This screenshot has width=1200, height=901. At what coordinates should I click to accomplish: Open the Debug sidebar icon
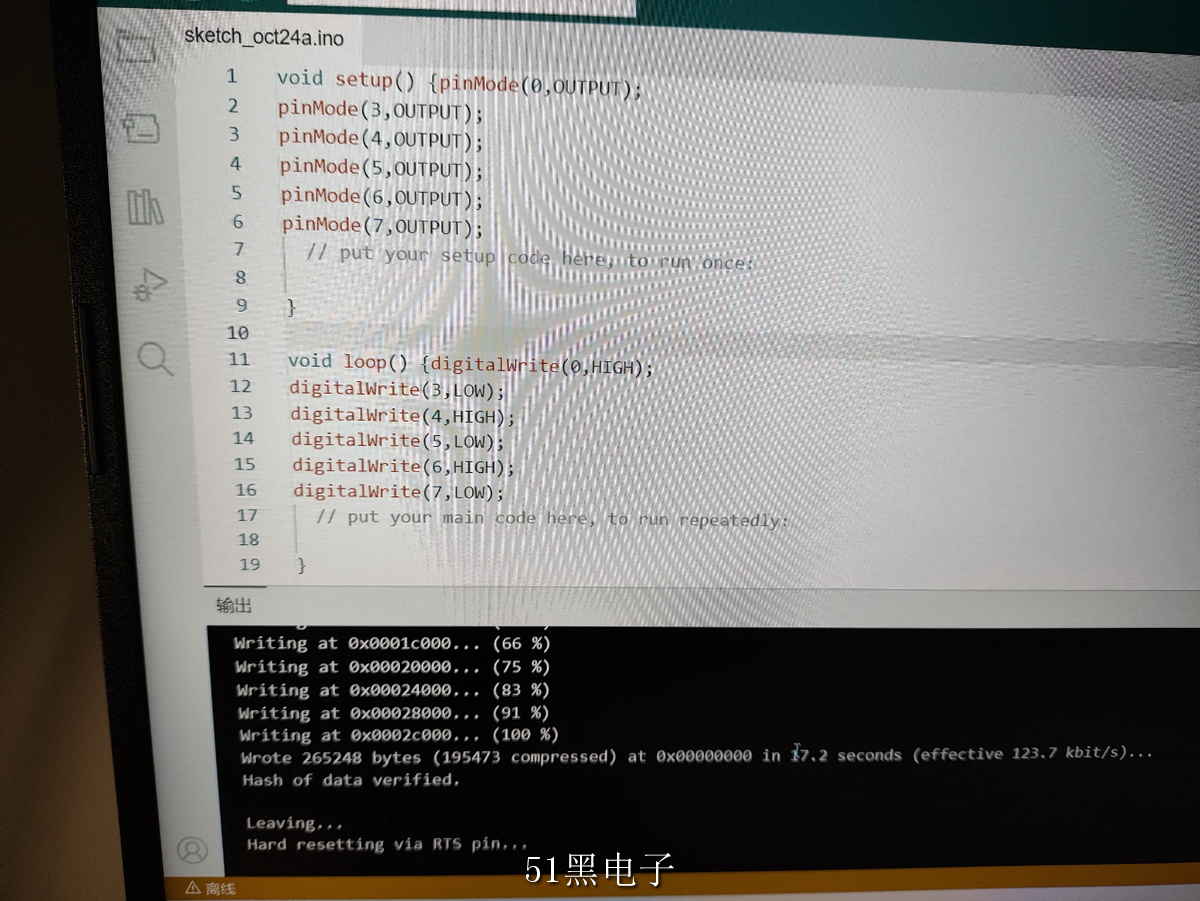tap(150, 284)
